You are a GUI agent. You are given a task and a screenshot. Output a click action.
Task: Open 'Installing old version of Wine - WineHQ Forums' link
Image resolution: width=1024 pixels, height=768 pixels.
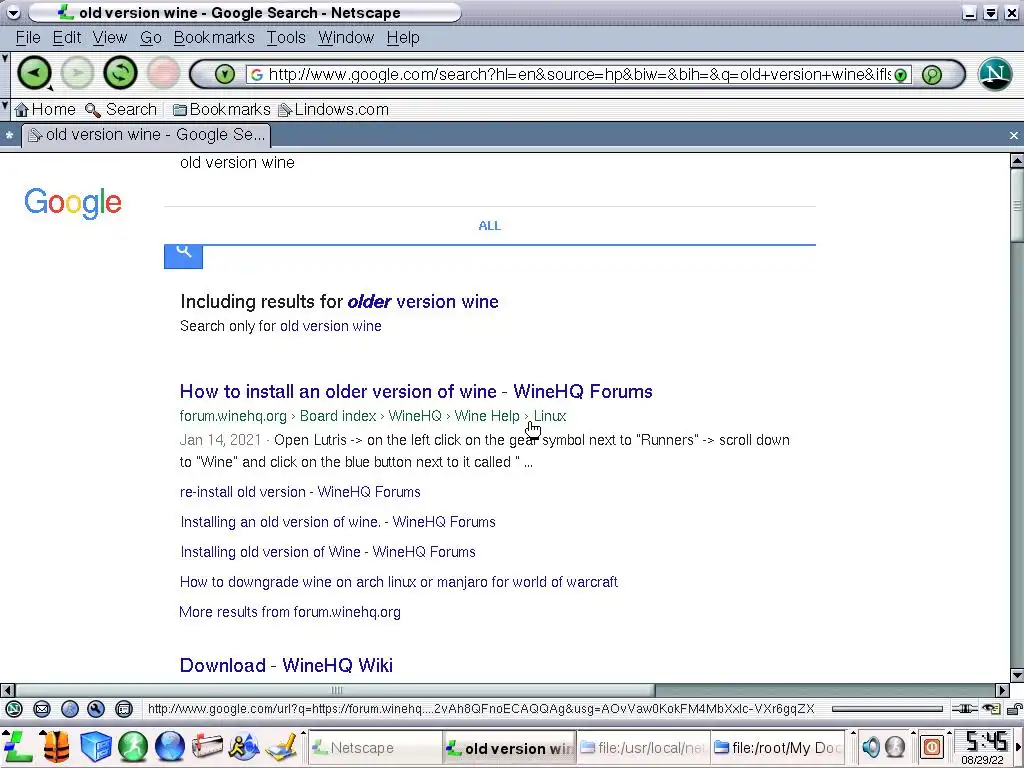[328, 552]
